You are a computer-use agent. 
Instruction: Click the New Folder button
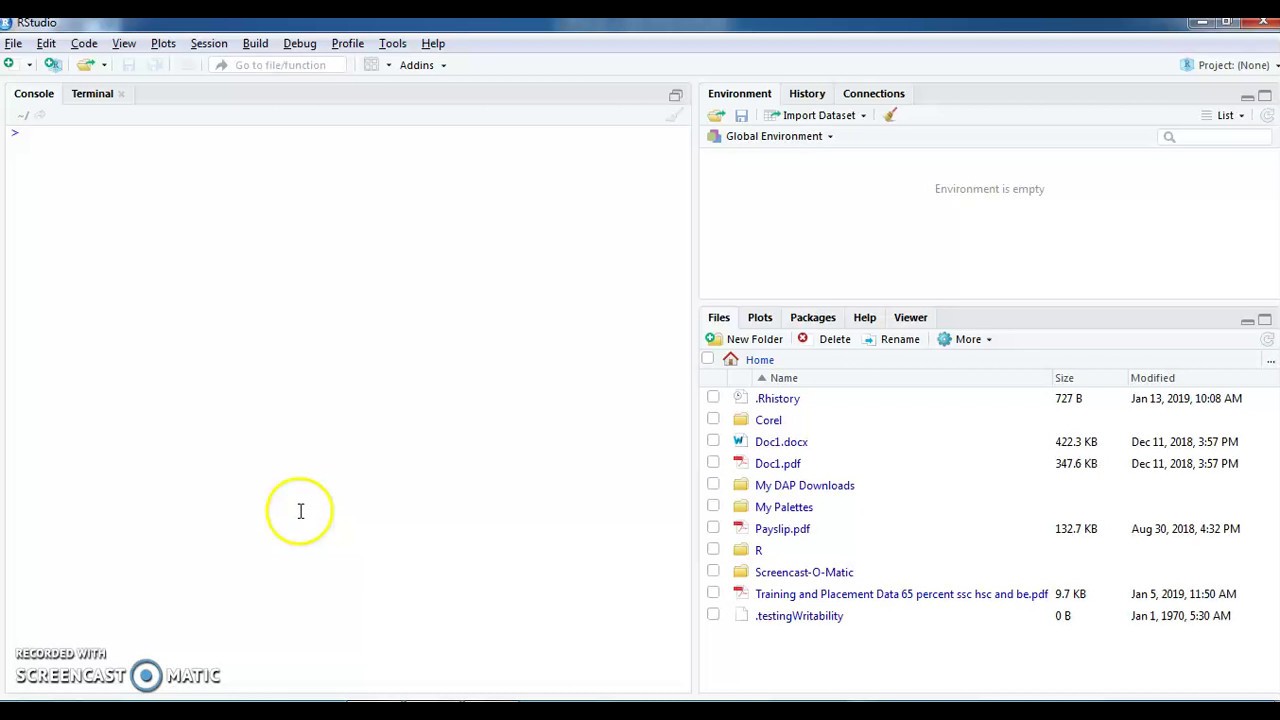(x=745, y=339)
